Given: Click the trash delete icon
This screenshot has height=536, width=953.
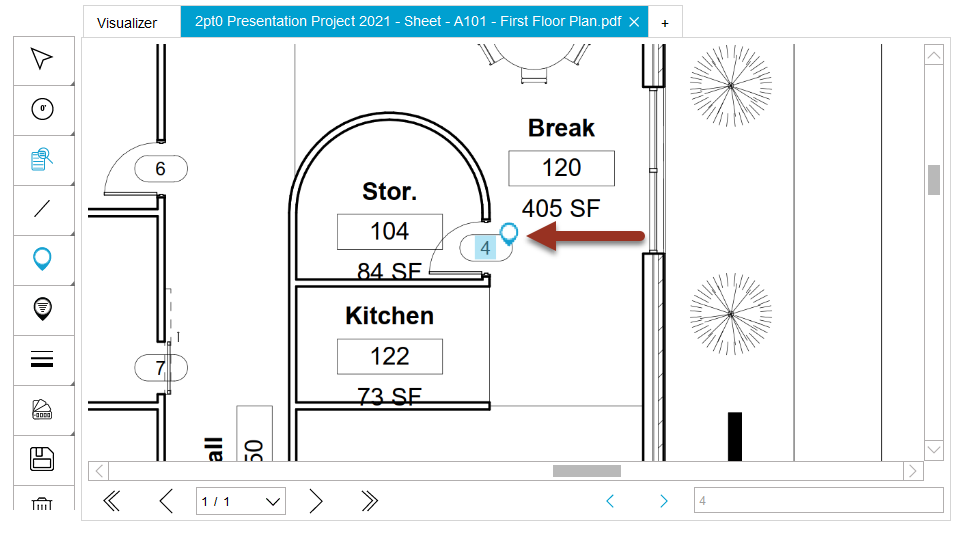Looking at the screenshot, I should point(42,503).
